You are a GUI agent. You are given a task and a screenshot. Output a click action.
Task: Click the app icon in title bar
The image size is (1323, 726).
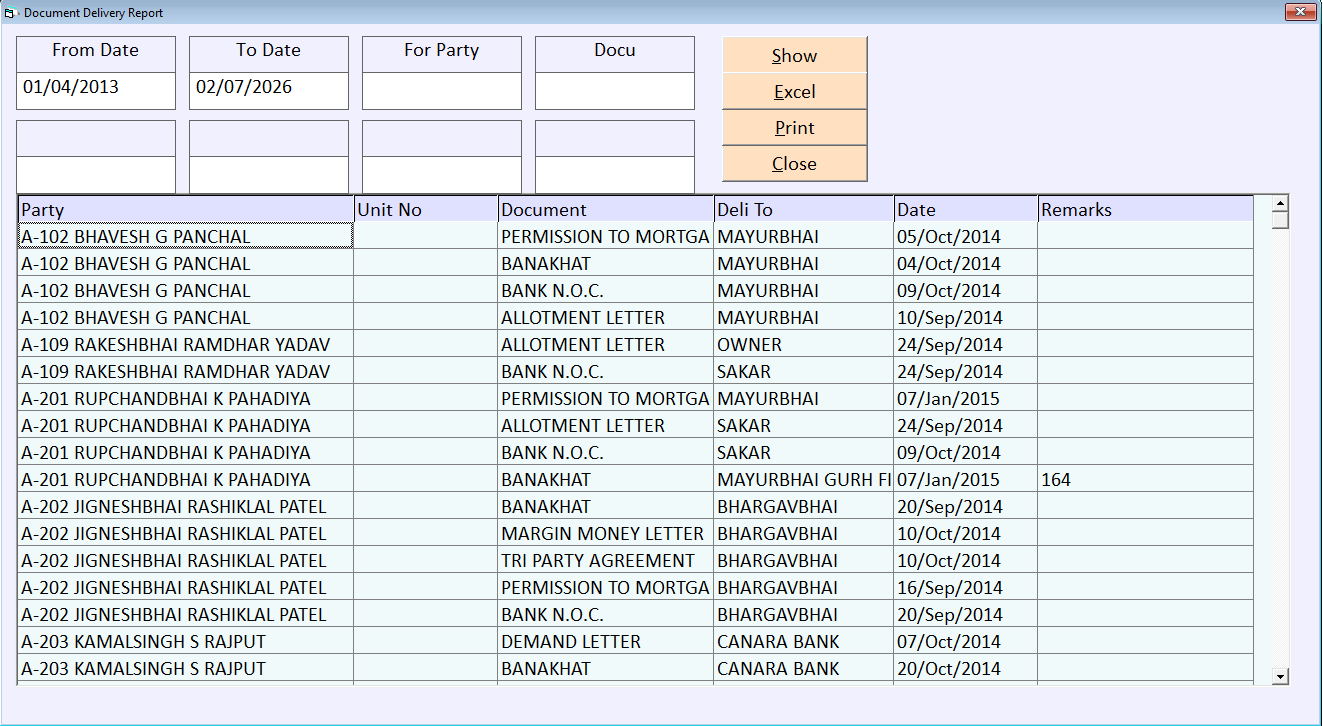pyautogui.click(x=11, y=13)
